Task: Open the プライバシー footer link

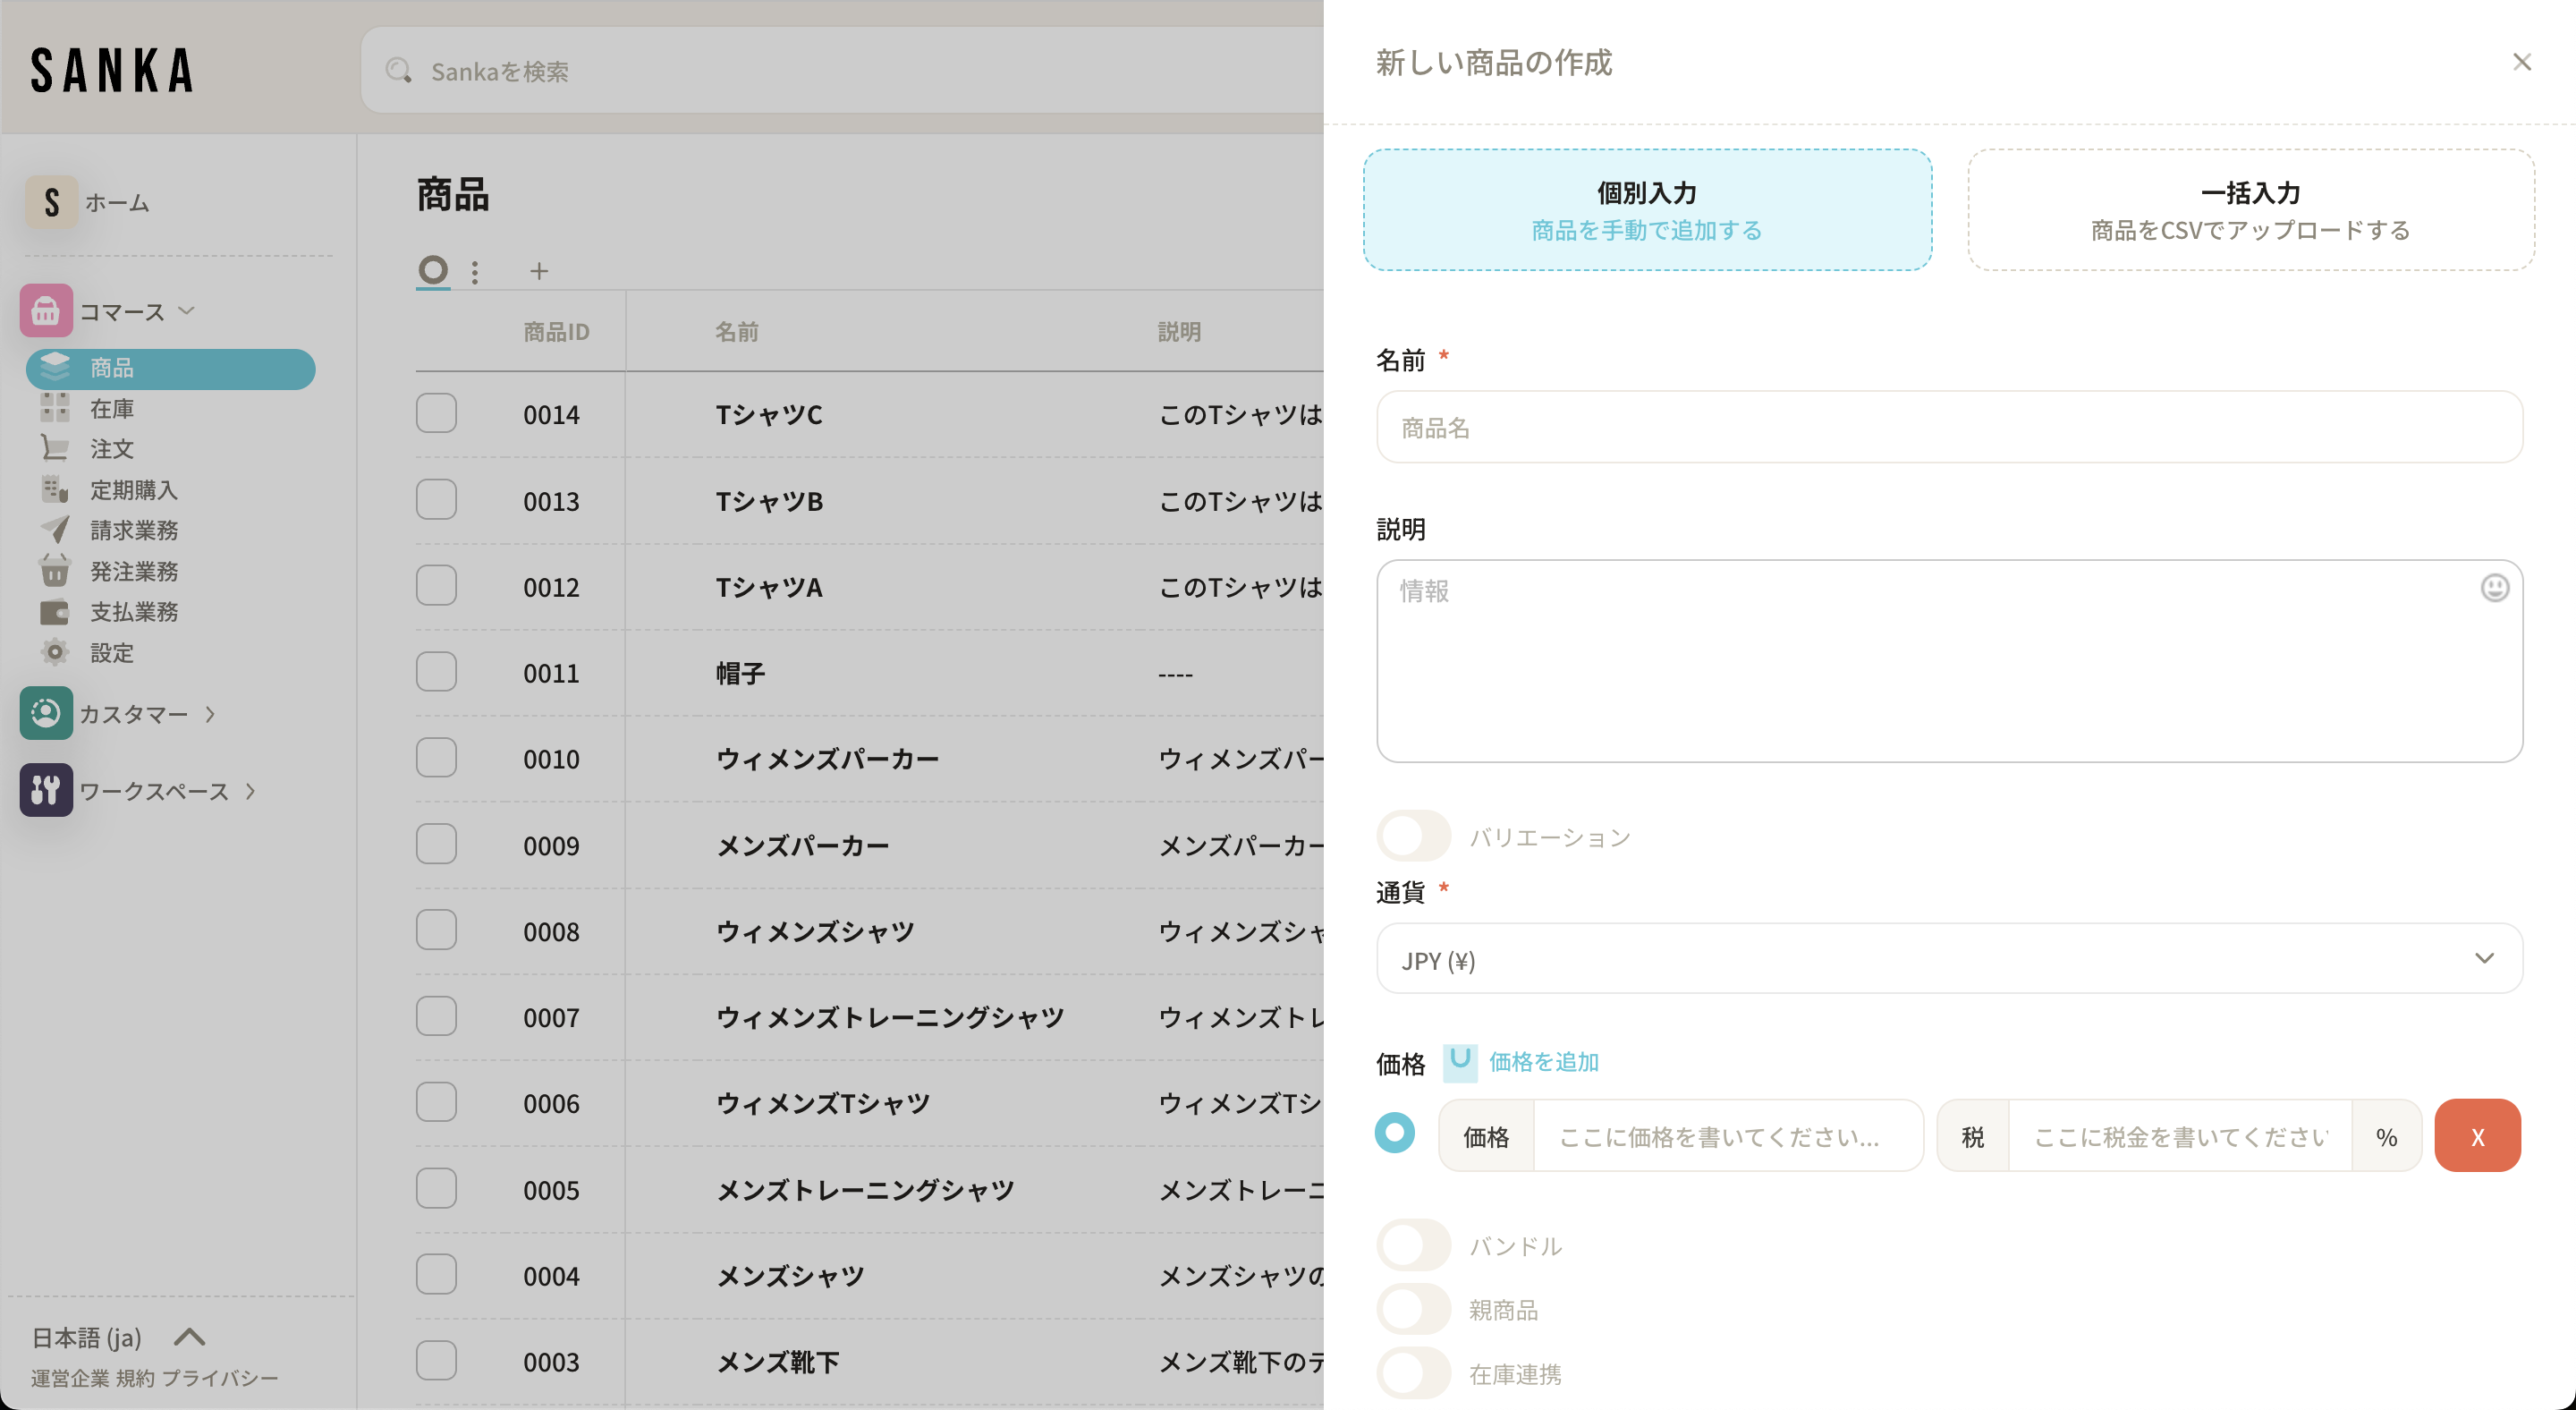Action: [x=220, y=1378]
